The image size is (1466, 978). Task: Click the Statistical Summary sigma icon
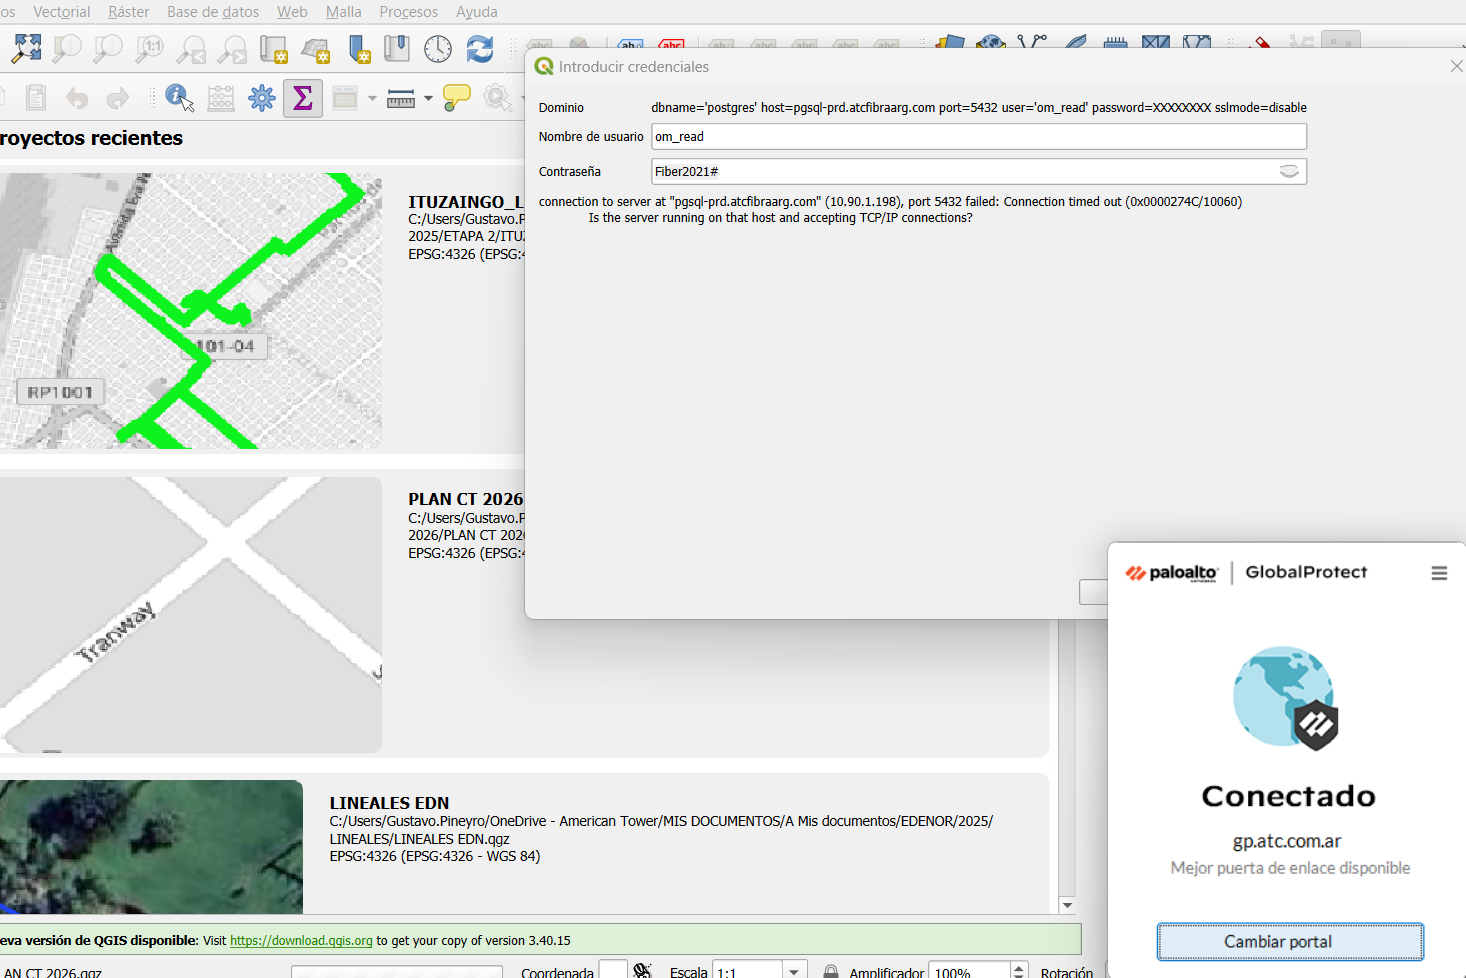click(x=302, y=97)
